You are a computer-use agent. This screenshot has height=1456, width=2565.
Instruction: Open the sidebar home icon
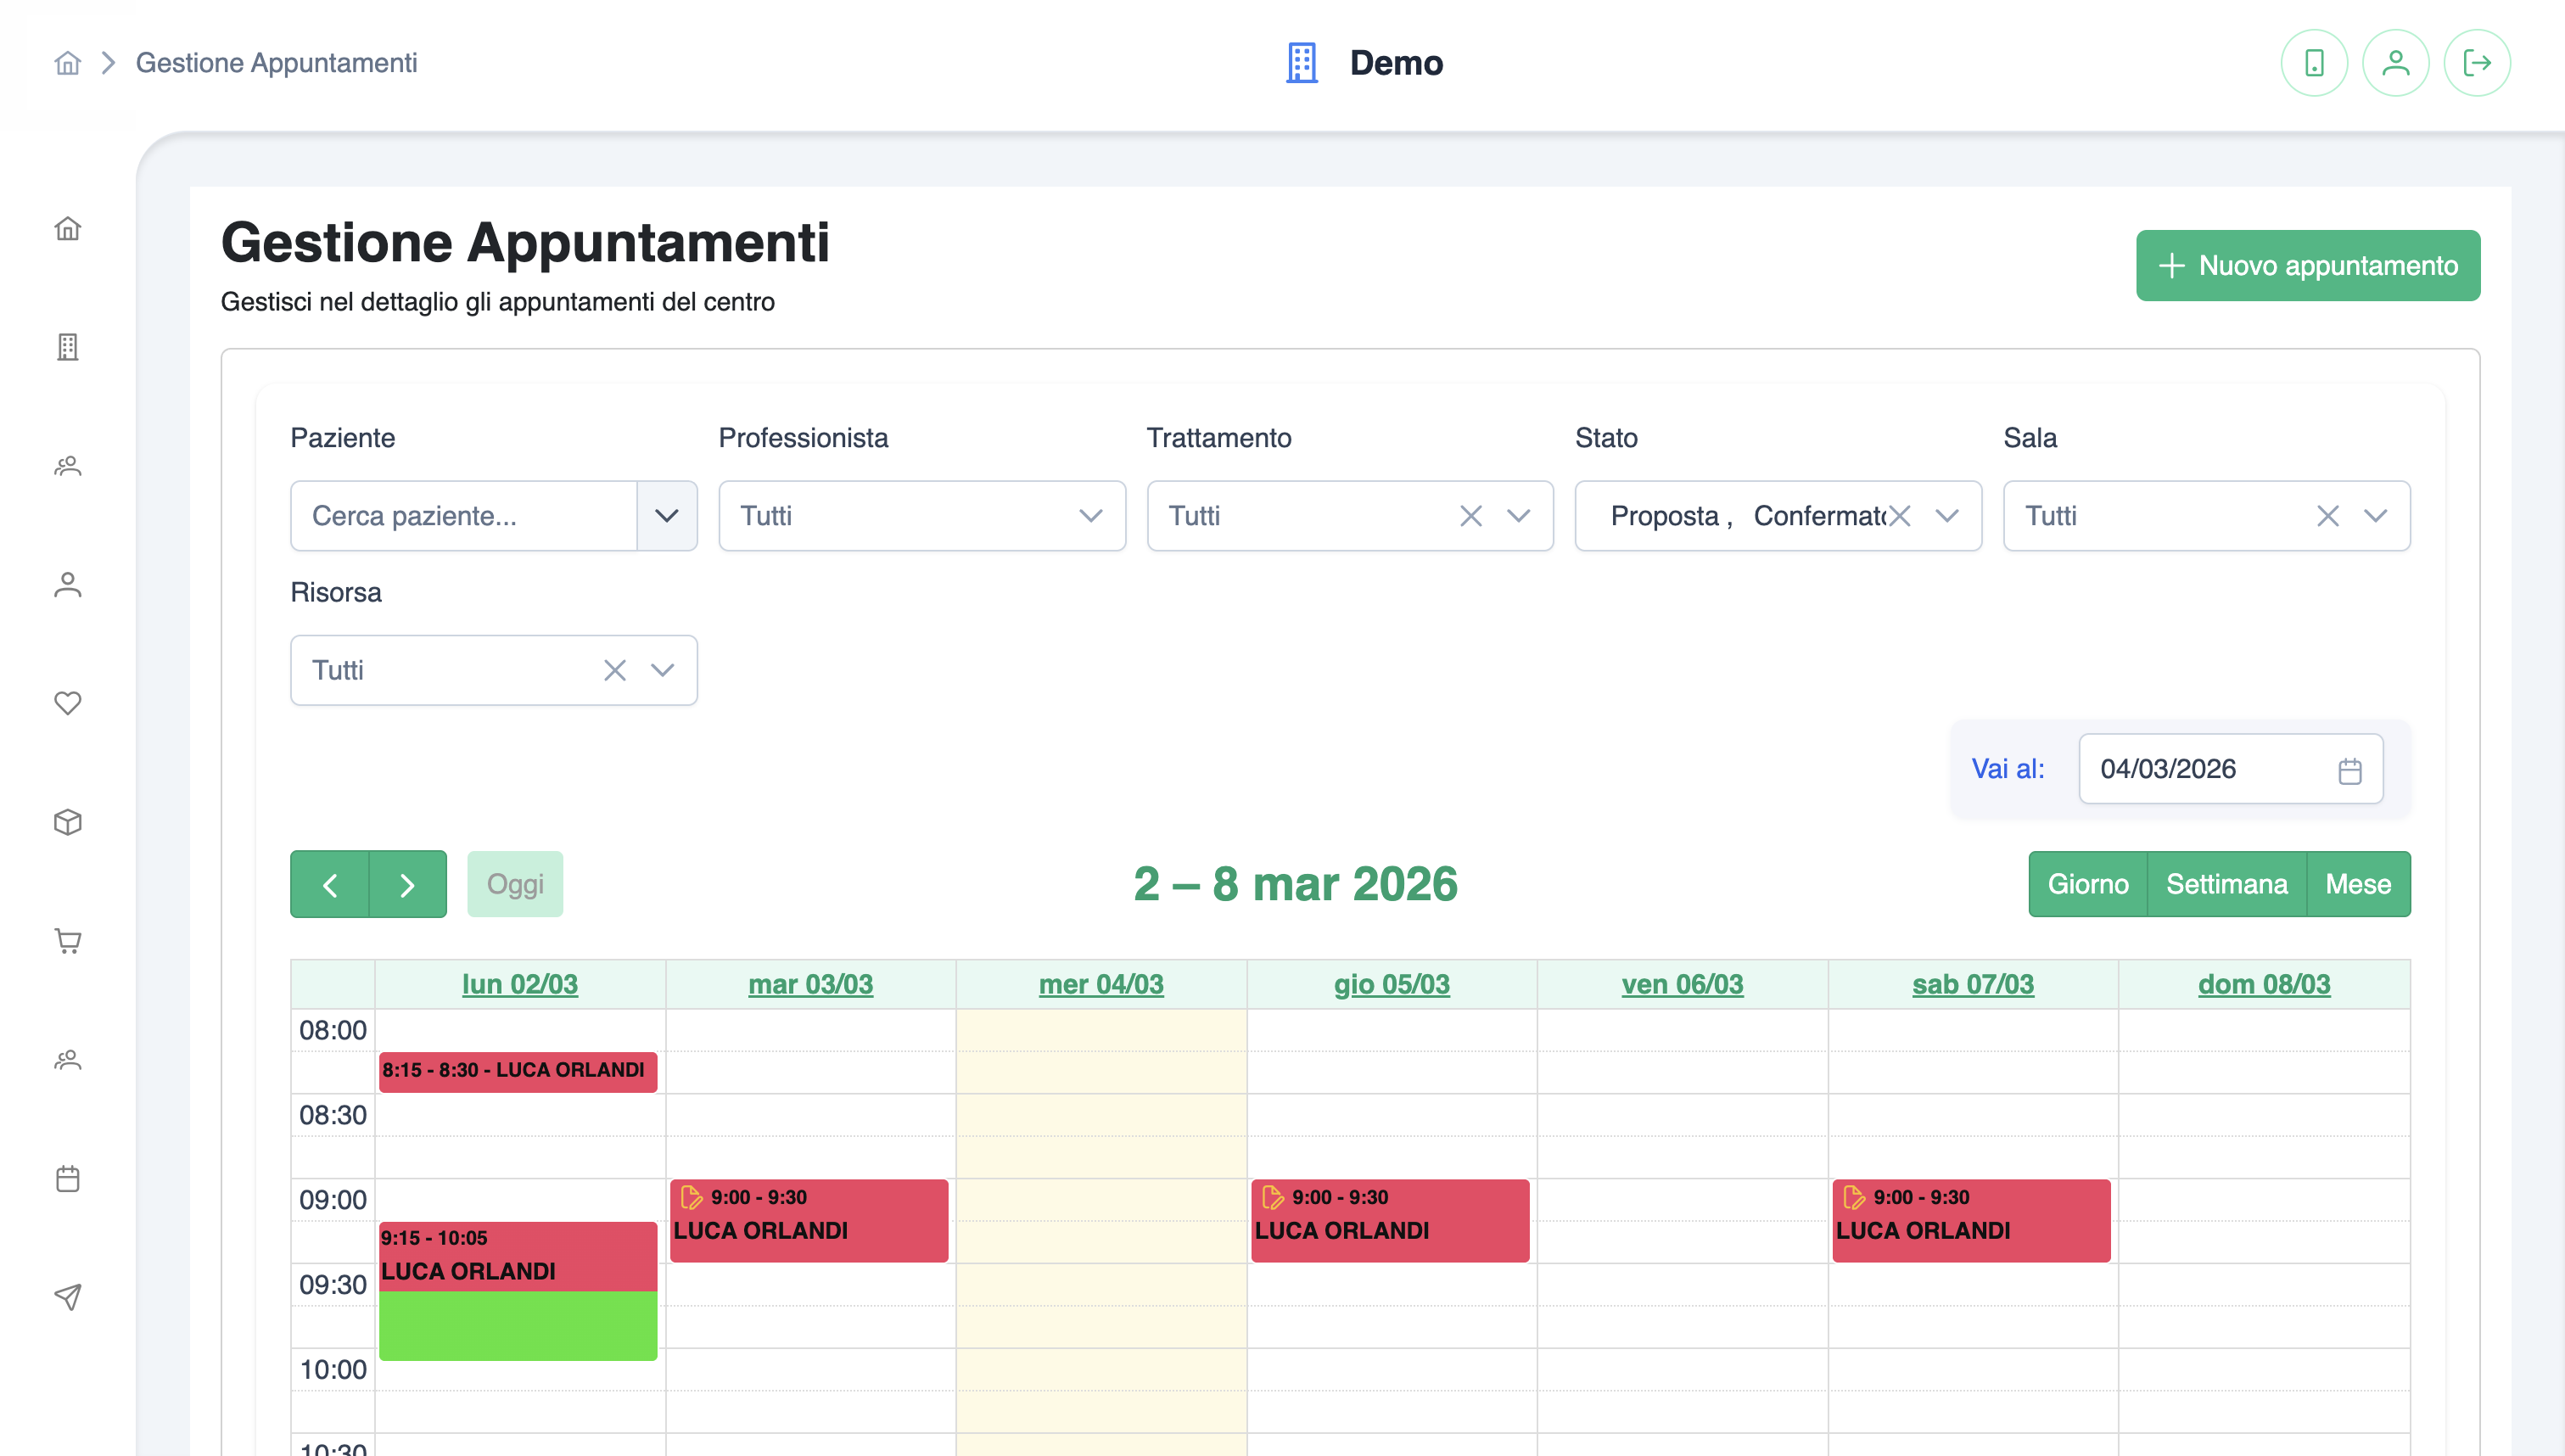coord(67,229)
